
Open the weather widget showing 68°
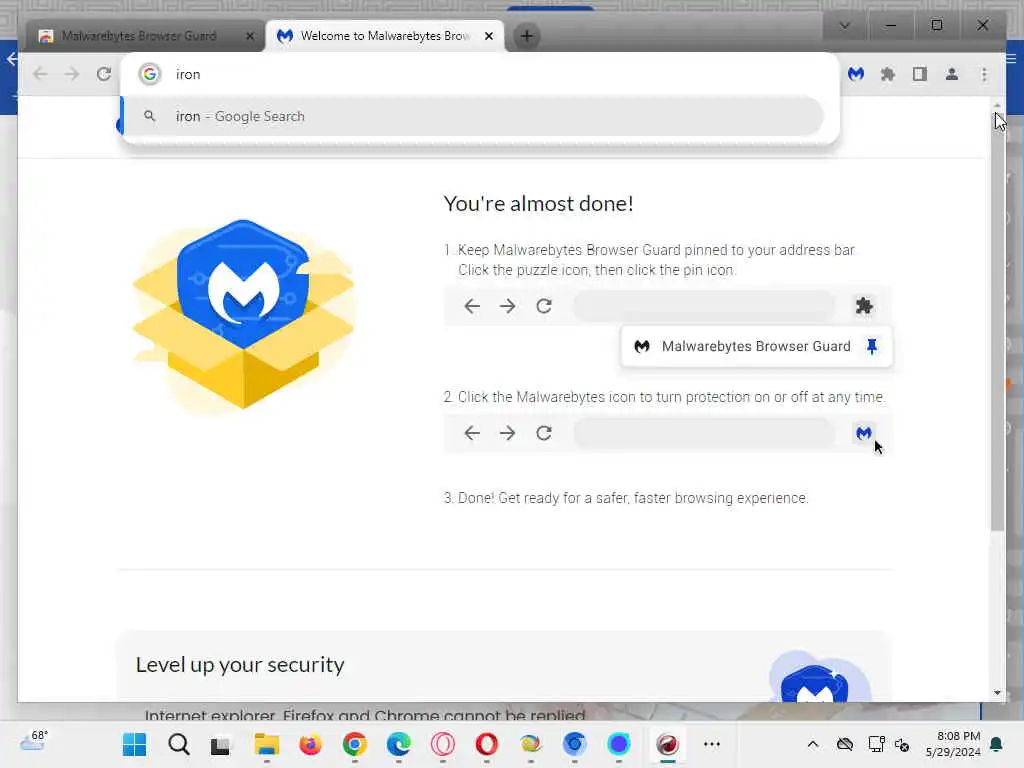point(33,742)
